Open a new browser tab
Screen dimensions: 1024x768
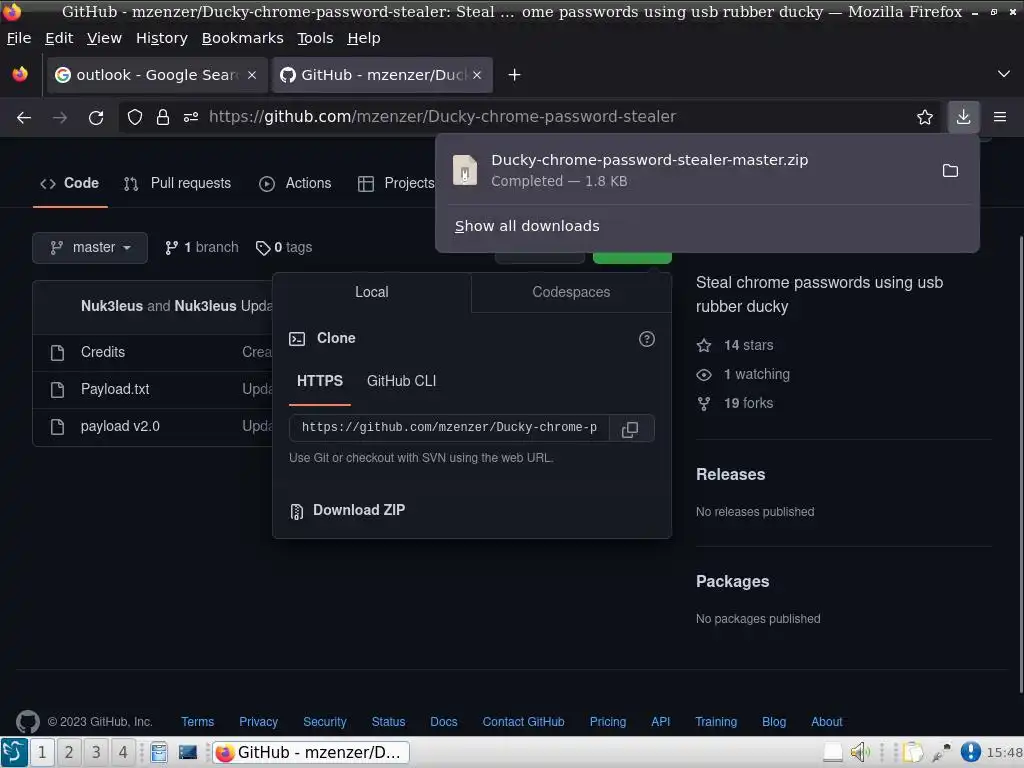tap(515, 75)
